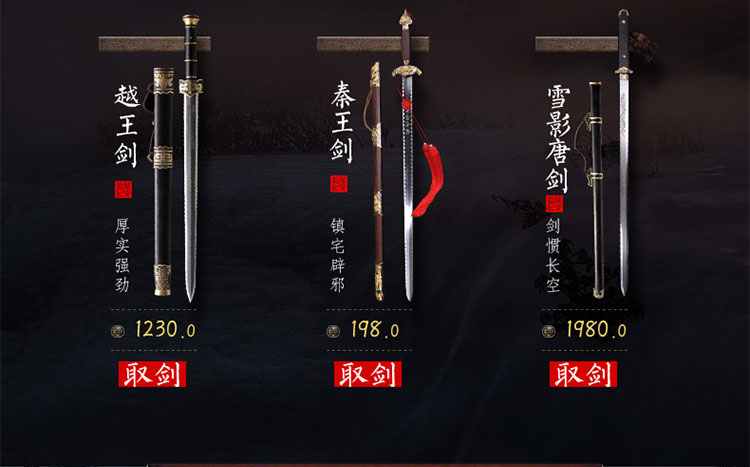The image size is (750, 467).
Task: Click the coin icon beside 1230.0
Action: tap(118, 331)
